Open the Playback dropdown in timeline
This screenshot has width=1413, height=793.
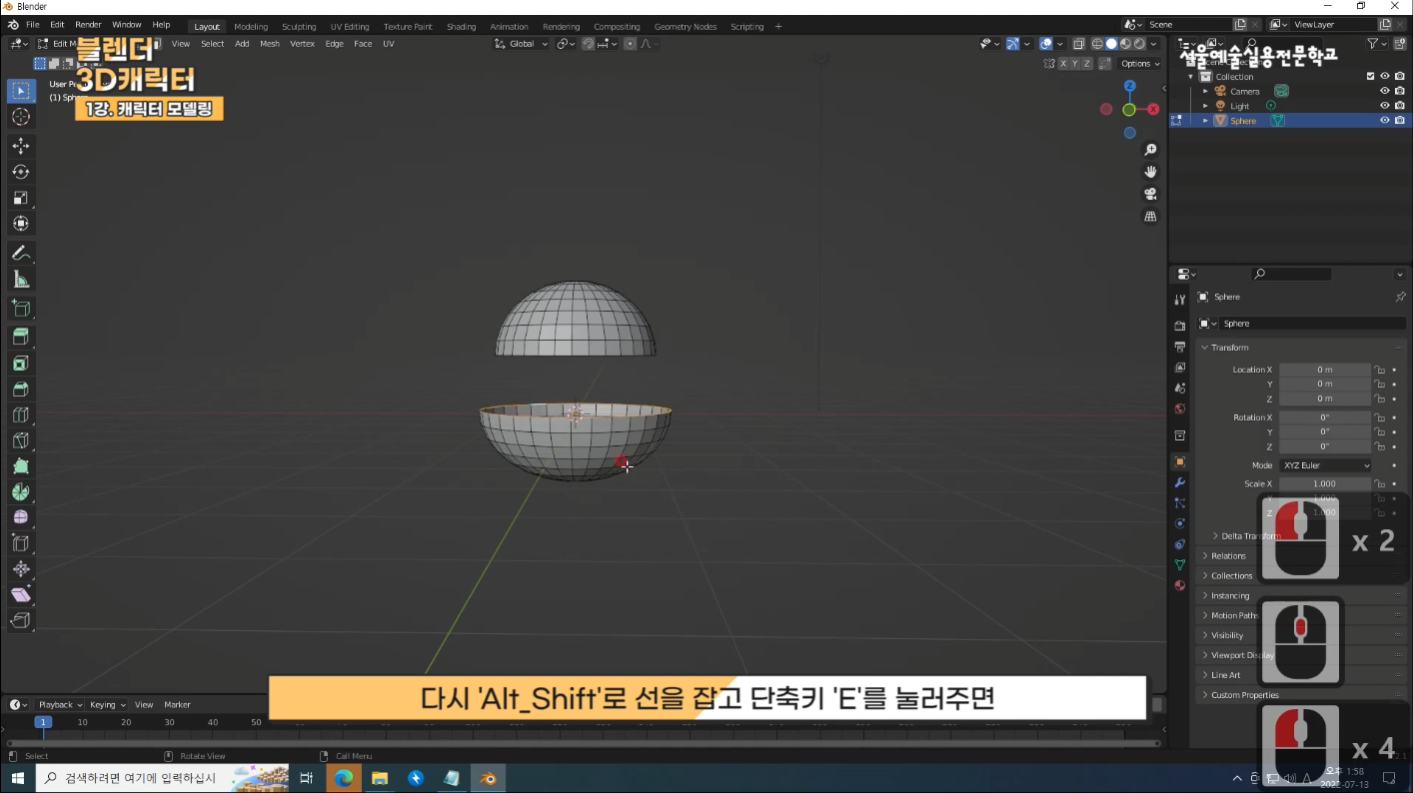pos(60,705)
